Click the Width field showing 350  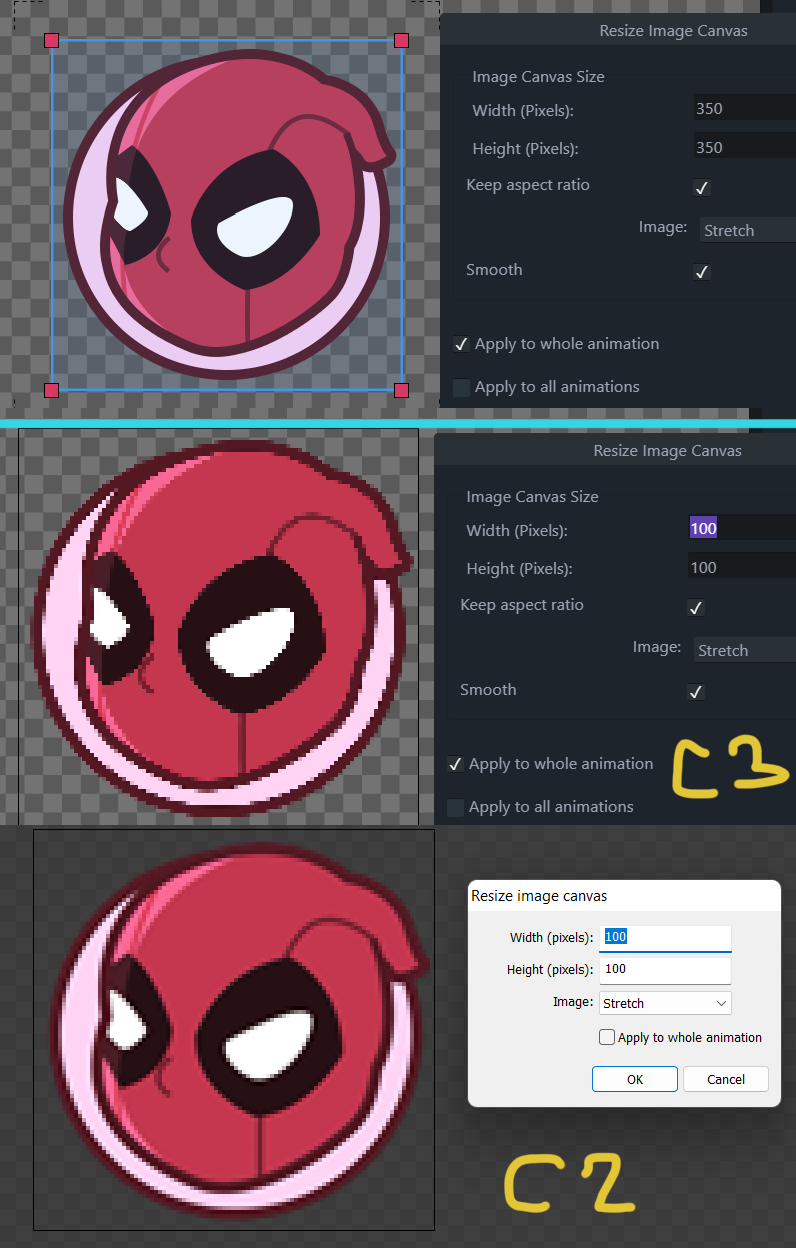tap(744, 108)
